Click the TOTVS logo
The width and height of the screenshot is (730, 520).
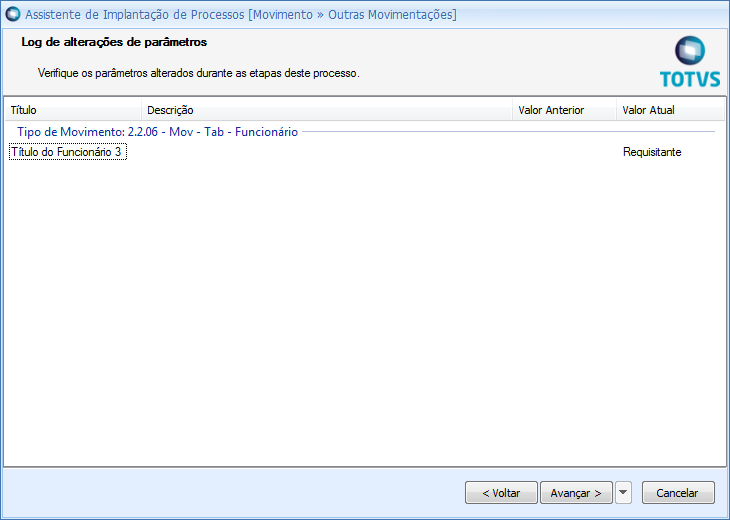(x=690, y=62)
